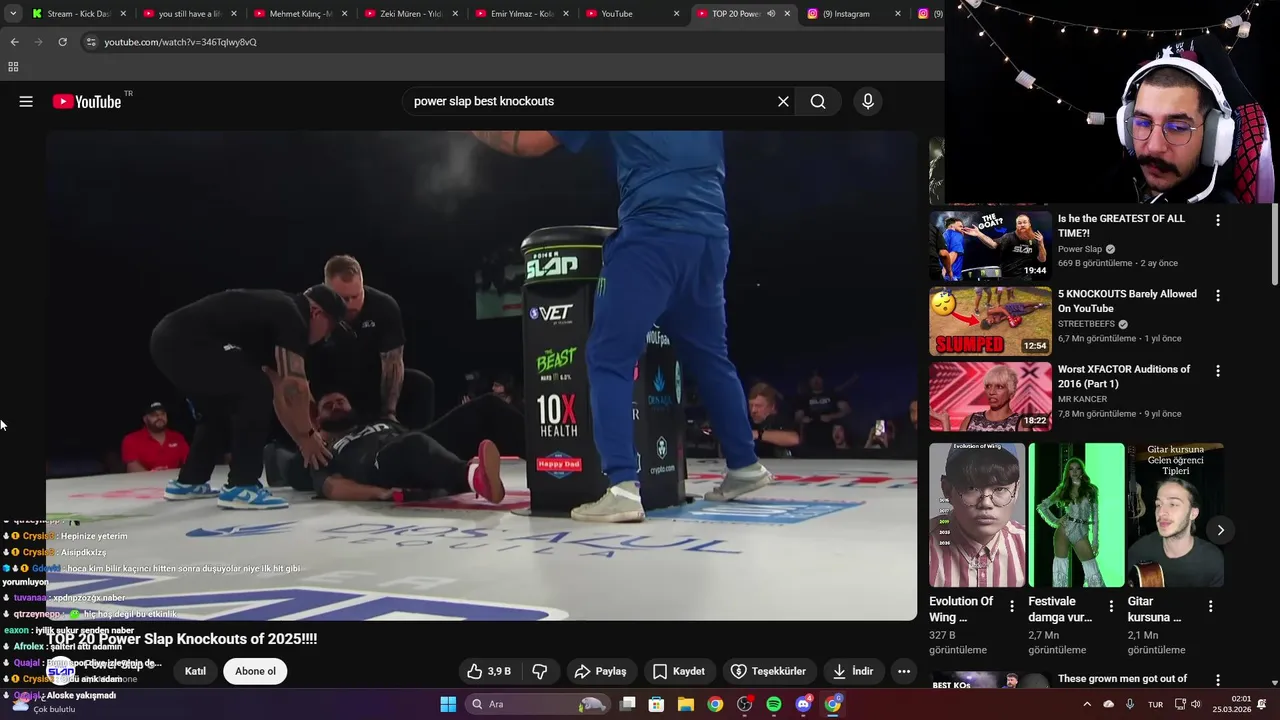Open the YouTube hamburger guide menu
Viewport: 1280px width, 720px height.
click(x=26, y=101)
